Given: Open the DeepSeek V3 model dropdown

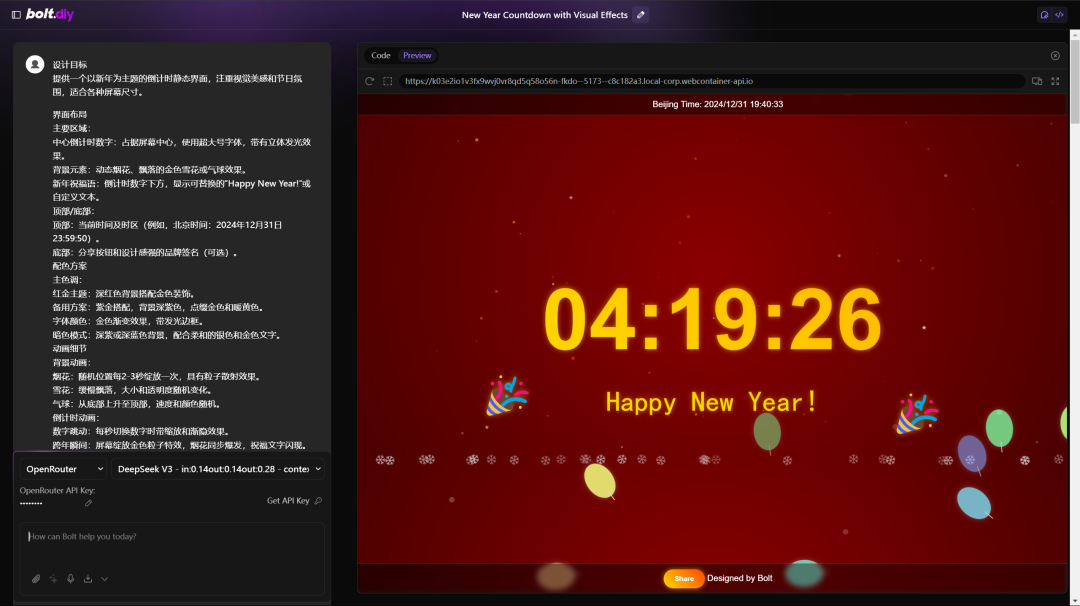Looking at the screenshot, I should point(218,469).
